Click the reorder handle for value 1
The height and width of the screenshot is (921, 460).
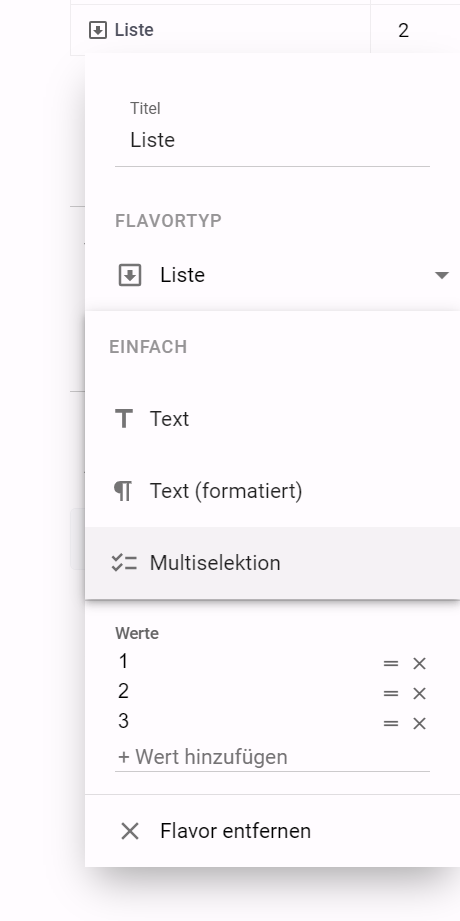pyautogui.click(x=391, y=664)
